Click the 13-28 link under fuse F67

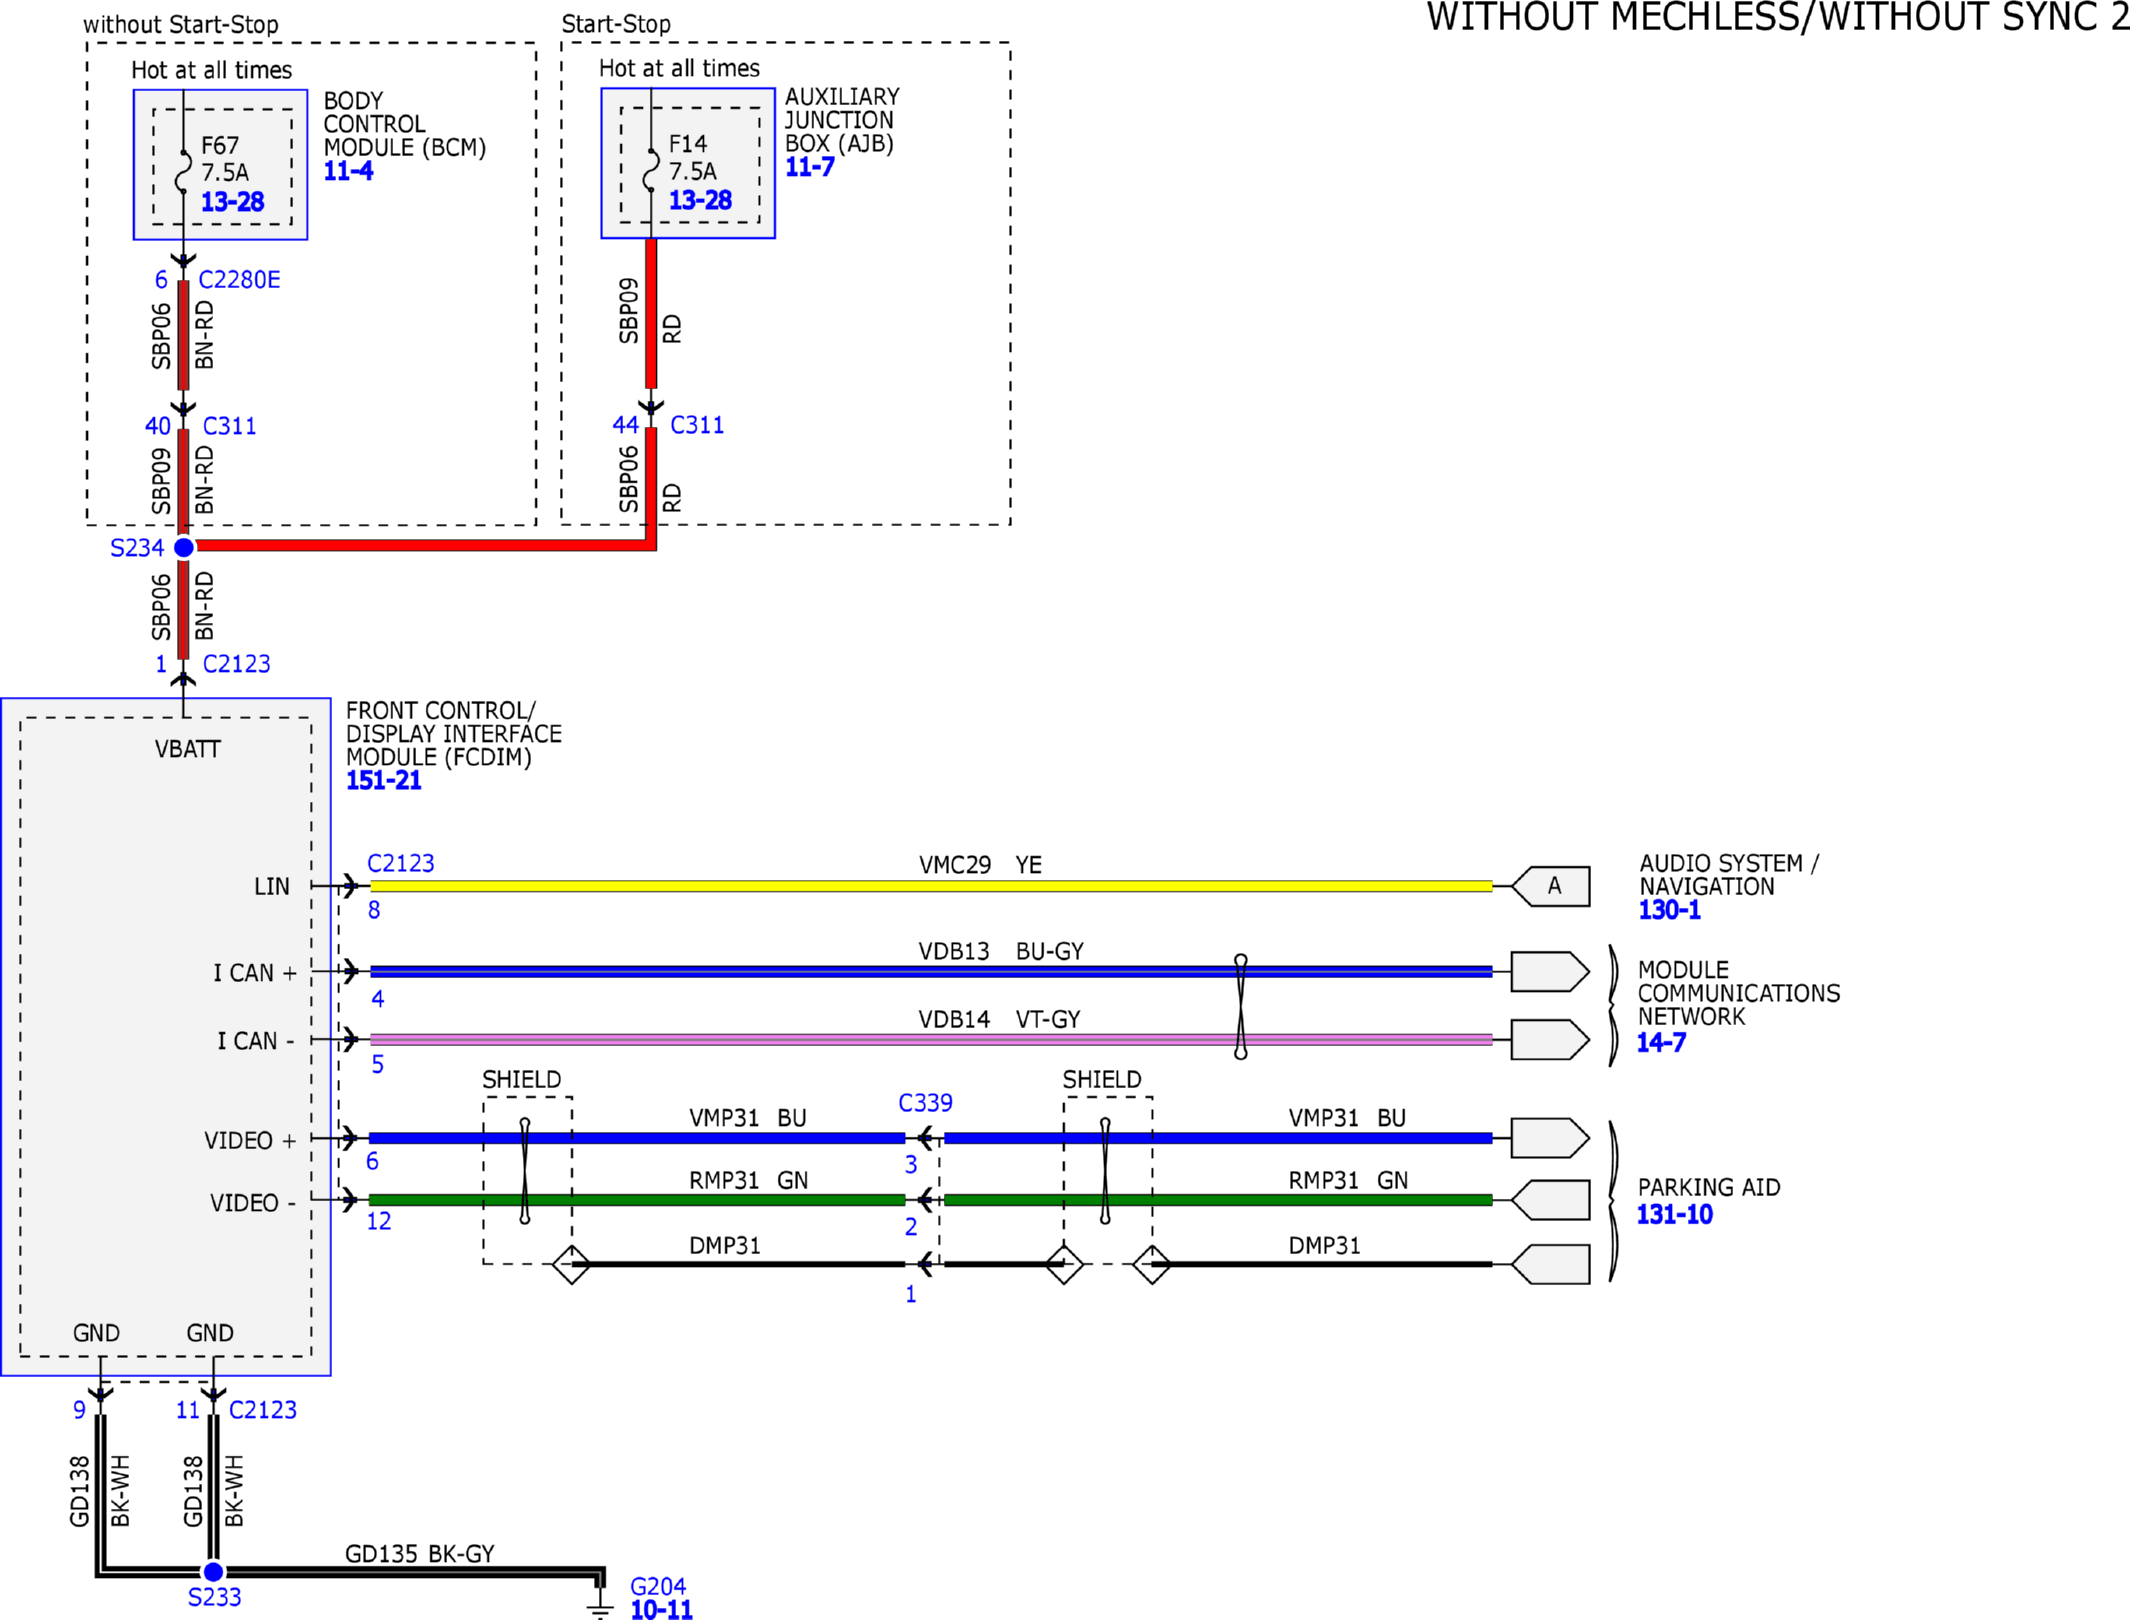coord(232,202)
